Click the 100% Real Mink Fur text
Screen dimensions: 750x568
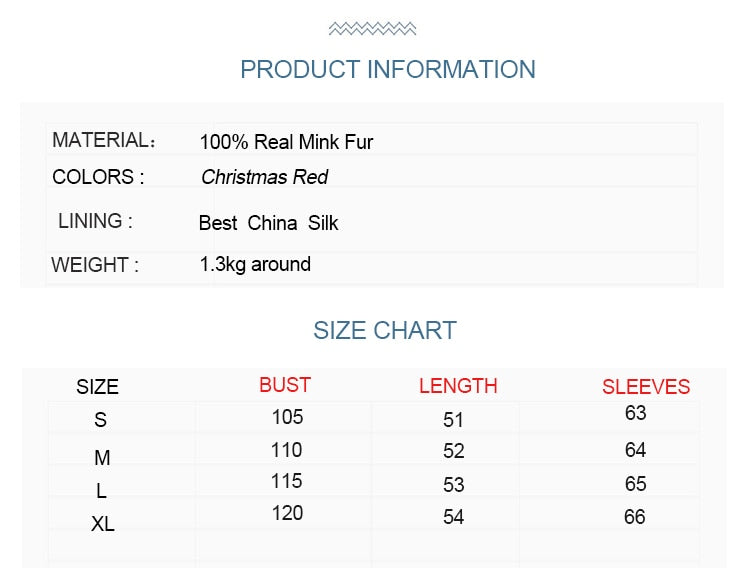[286, 142]
